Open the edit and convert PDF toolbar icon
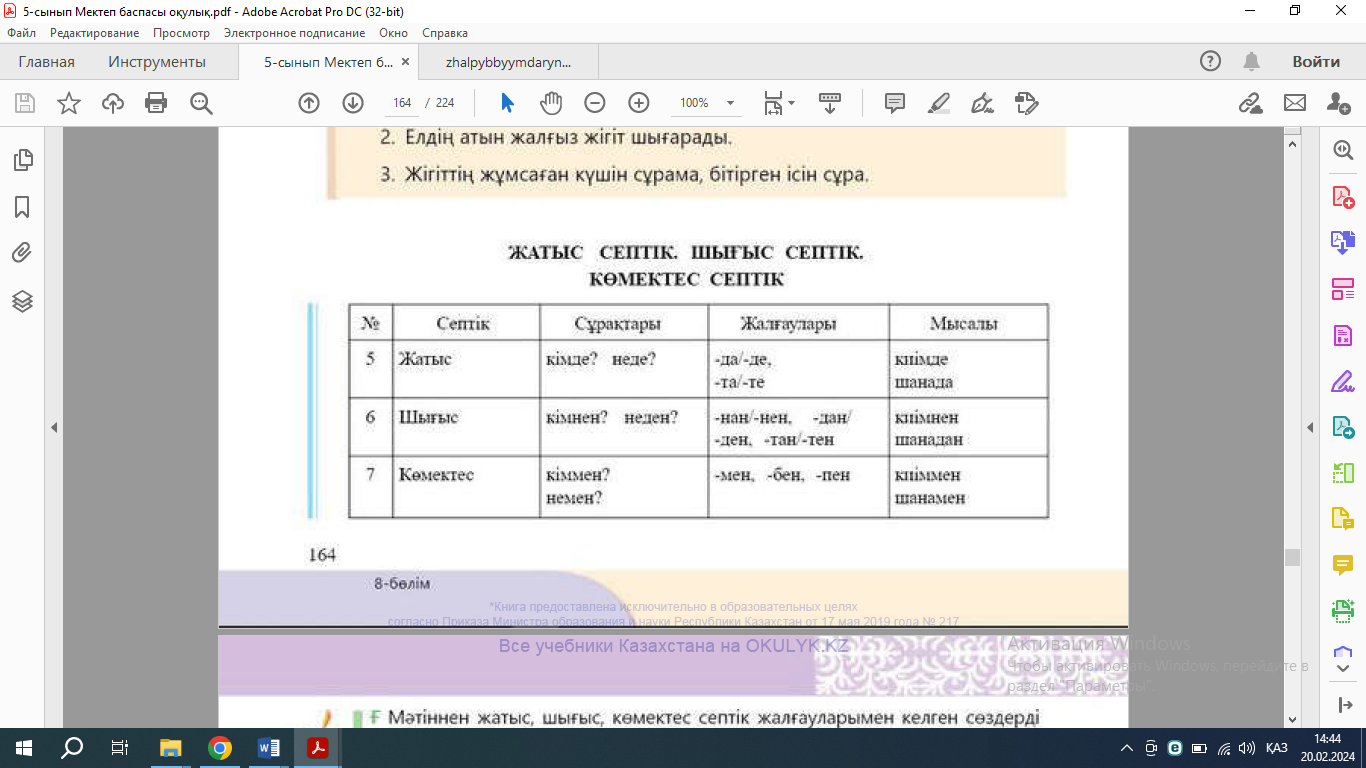Screen dimensions: 1366x768 coord(1027,103)
